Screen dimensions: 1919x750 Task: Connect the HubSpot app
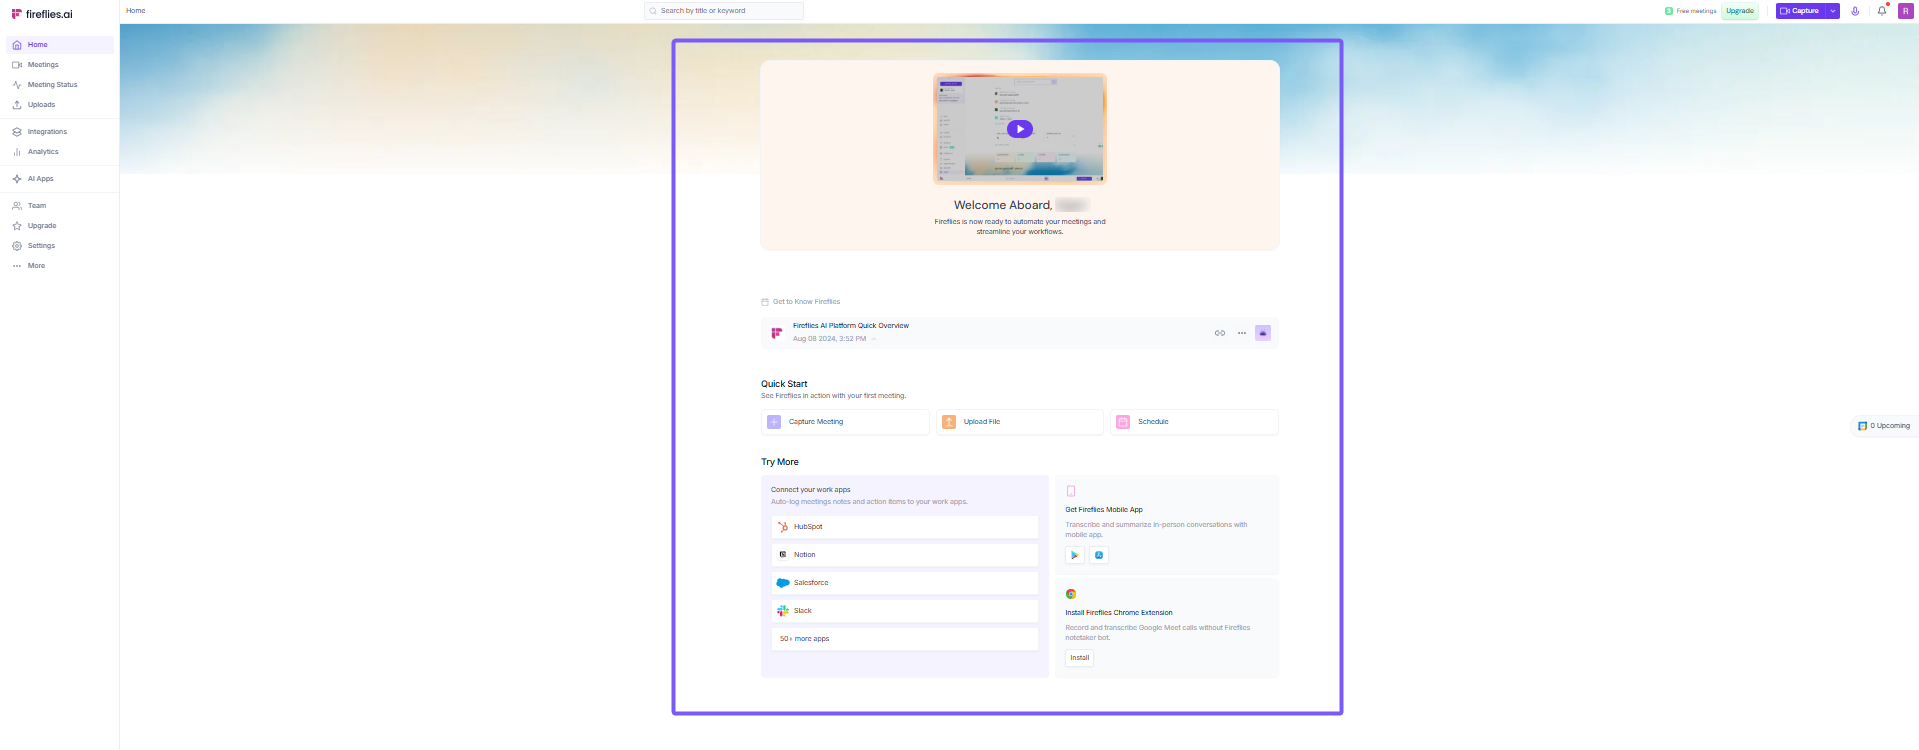[905, 527]
